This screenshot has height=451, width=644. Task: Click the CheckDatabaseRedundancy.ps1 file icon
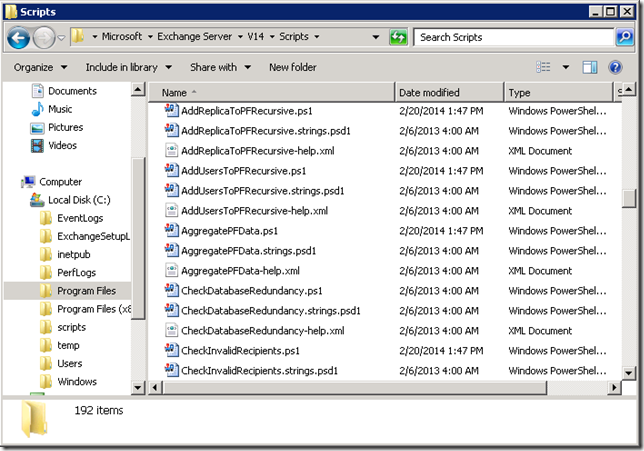click(172, 290)
